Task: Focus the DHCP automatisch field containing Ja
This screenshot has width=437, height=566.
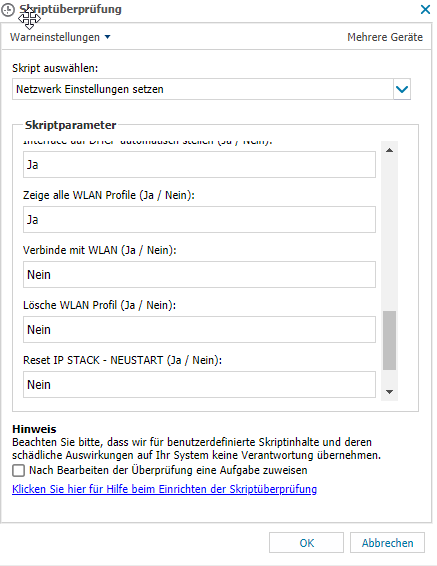Action: tap(199, 165)
